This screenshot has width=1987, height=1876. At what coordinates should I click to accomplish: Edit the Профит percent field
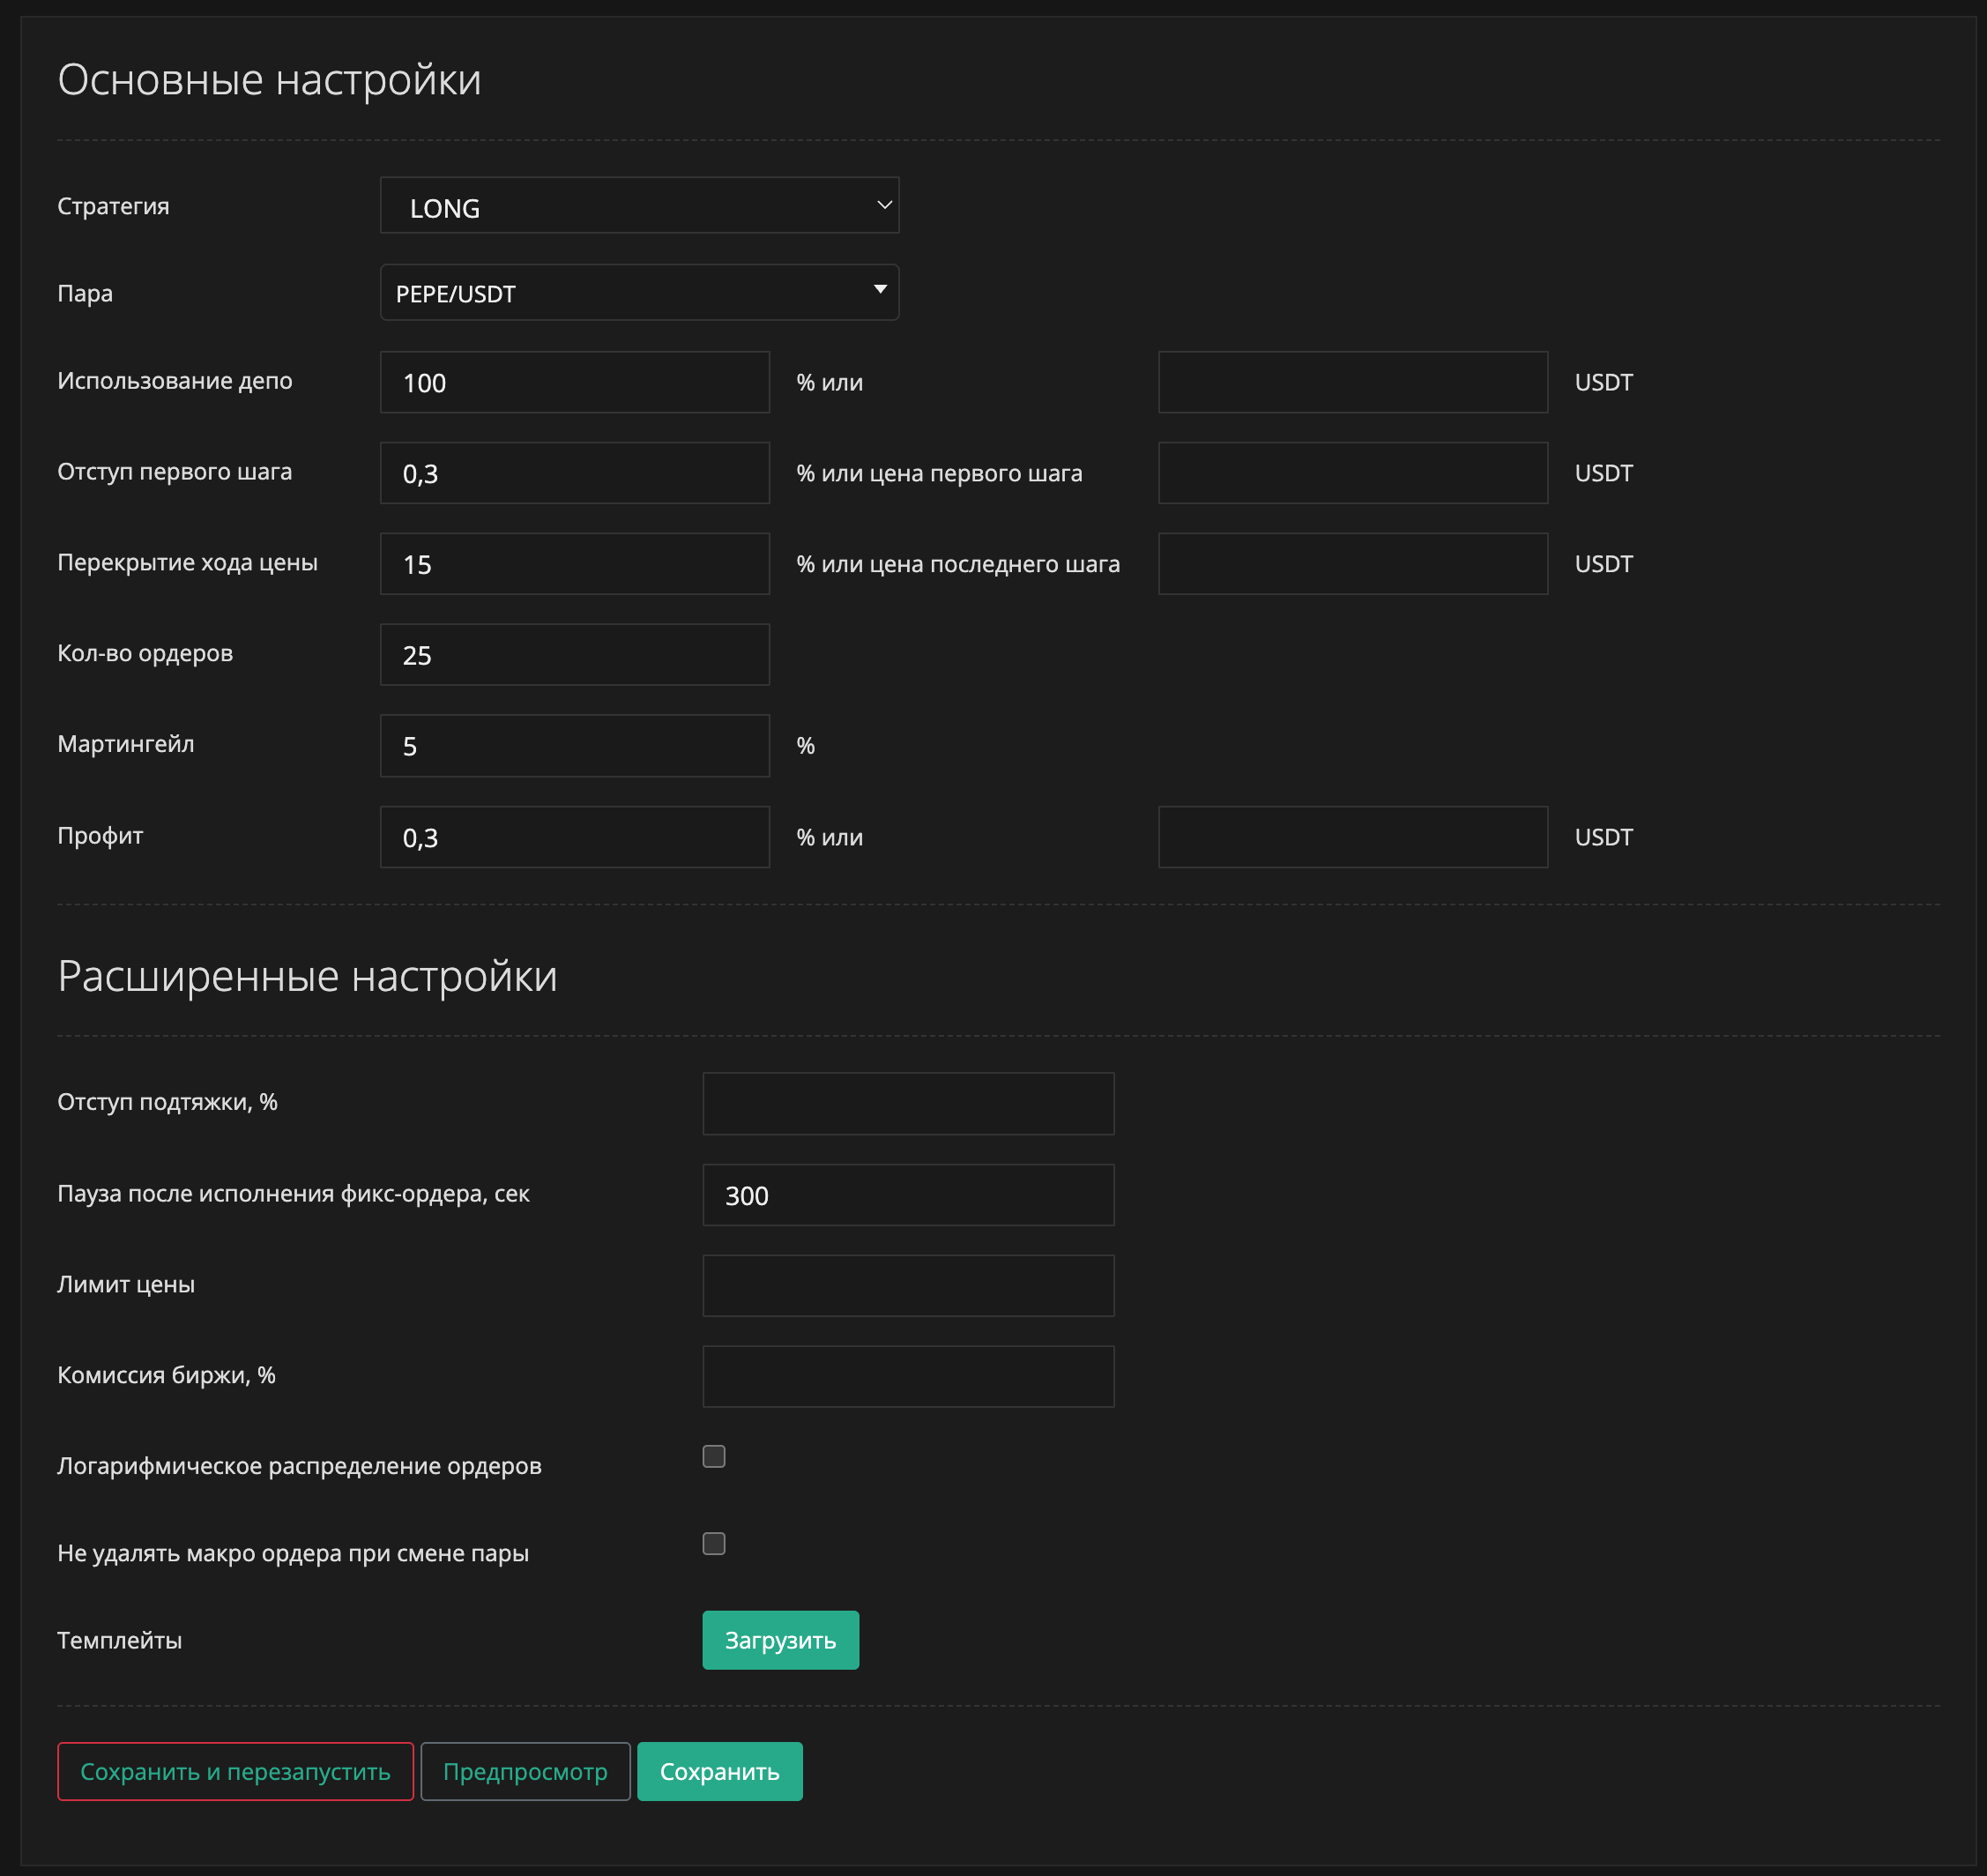(x=574, y=837)
